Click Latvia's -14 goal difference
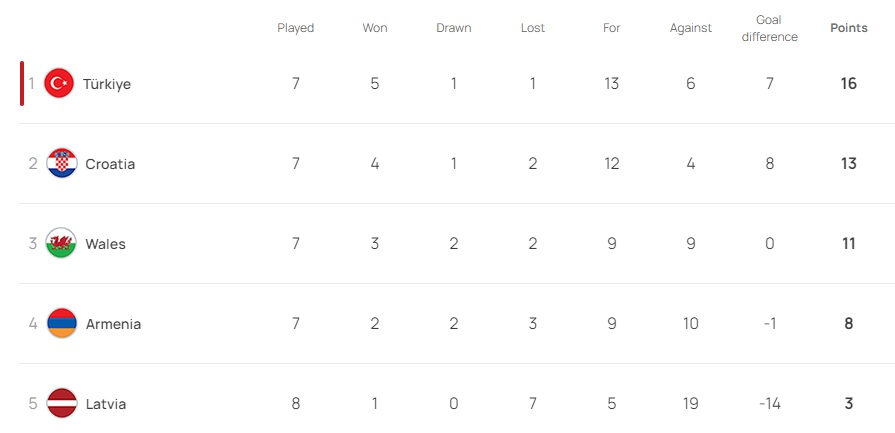The image size is (895, 433). click(x=769, y=404)
